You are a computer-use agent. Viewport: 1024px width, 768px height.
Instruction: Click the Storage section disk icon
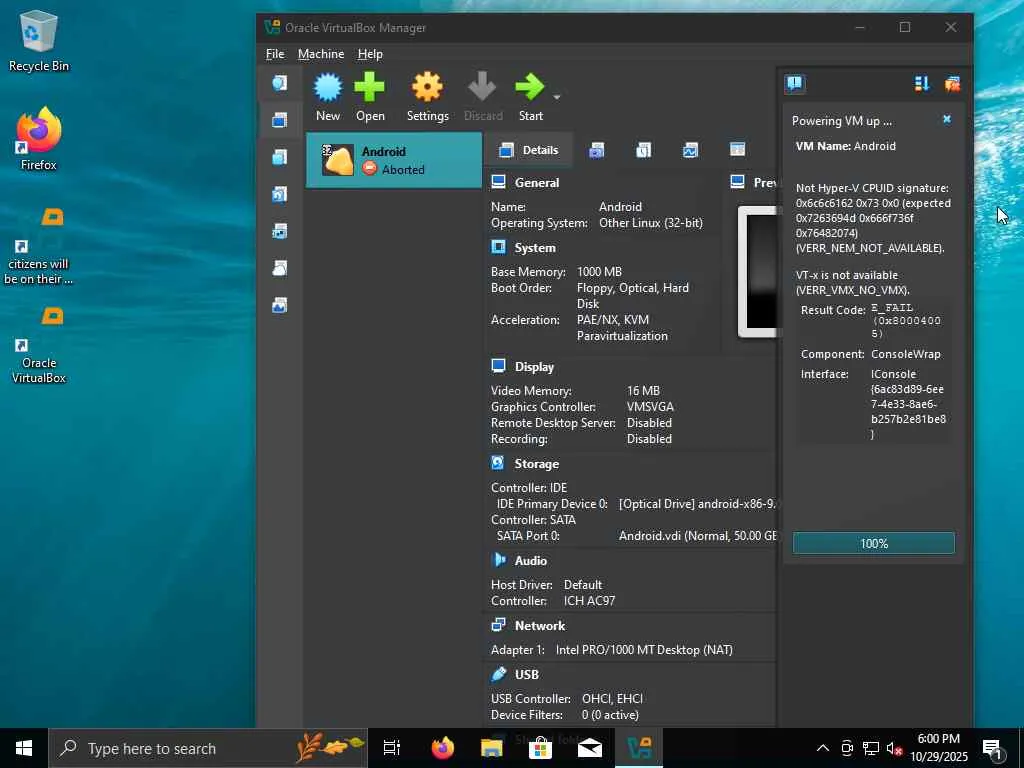coord(498,463)
